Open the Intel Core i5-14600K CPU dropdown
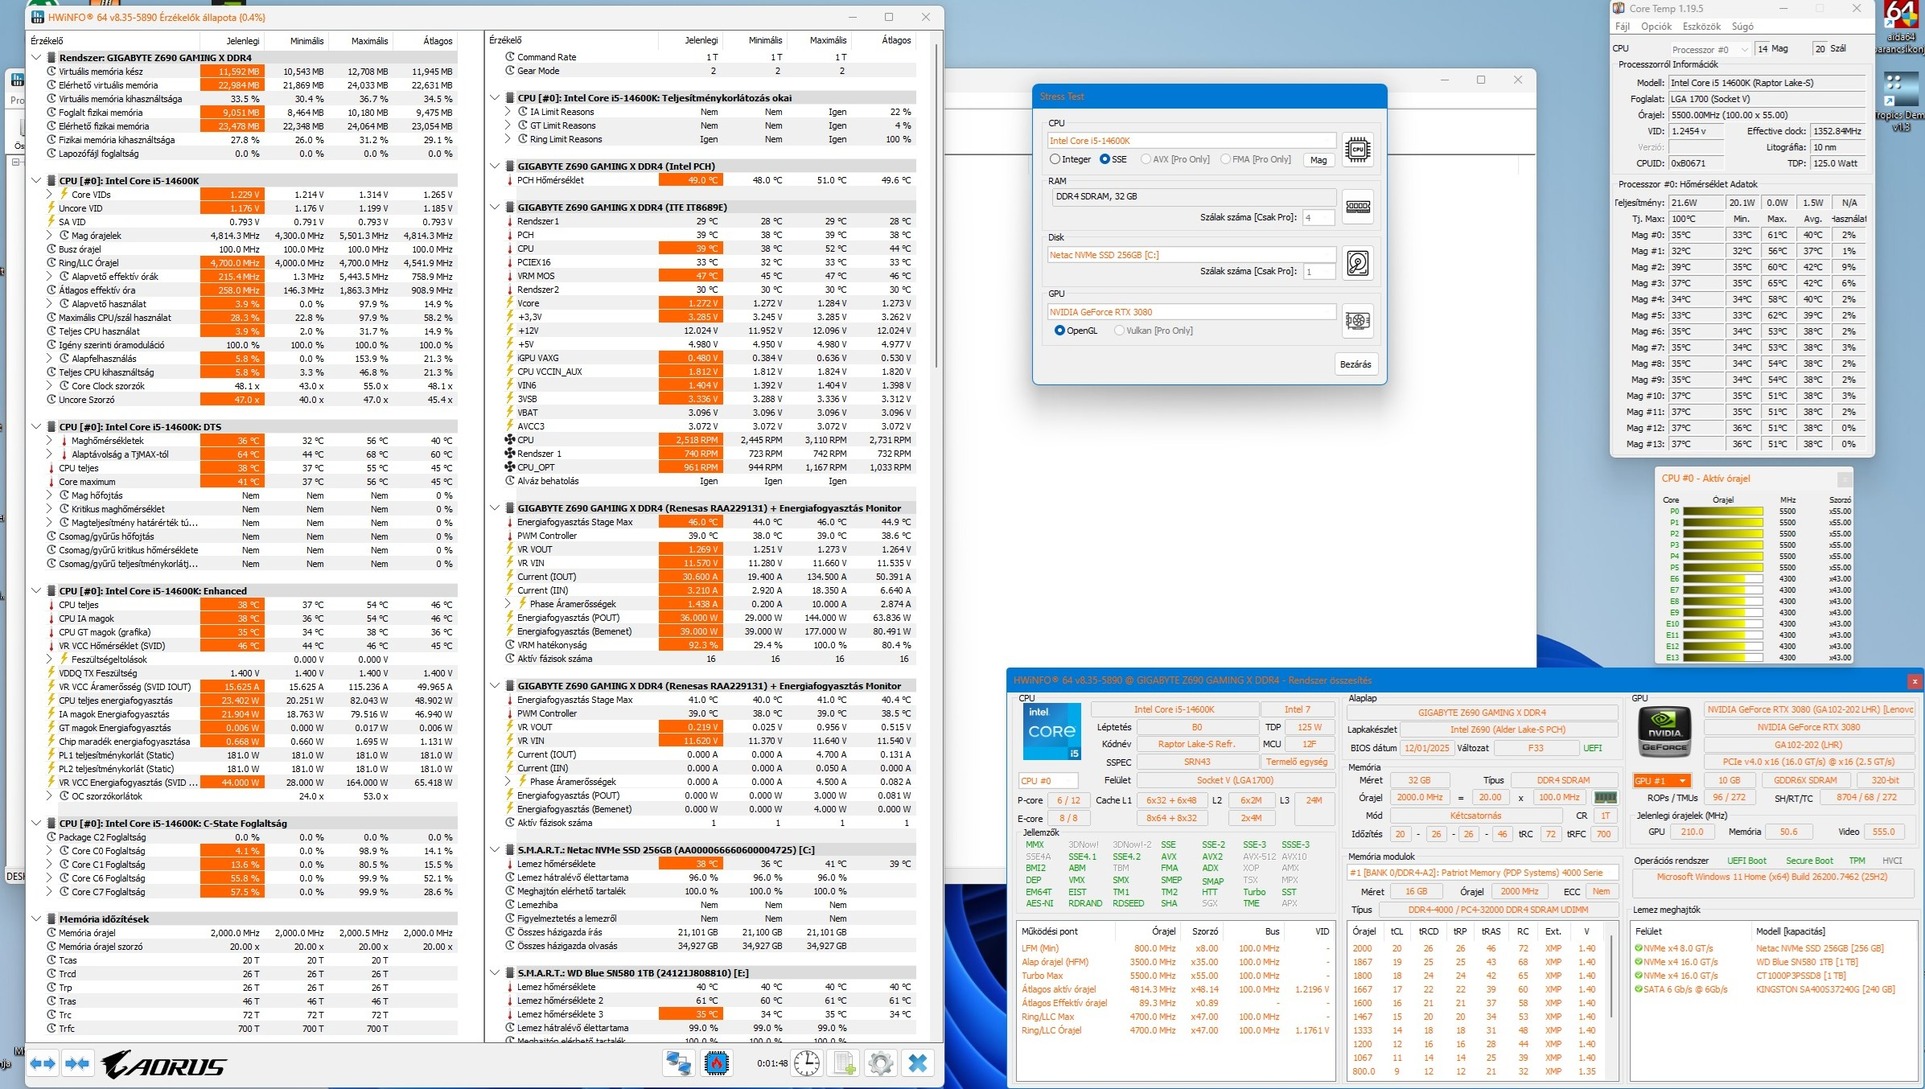The width and height of the screenshot is (1925, 1089). (x=1190, y=141)
